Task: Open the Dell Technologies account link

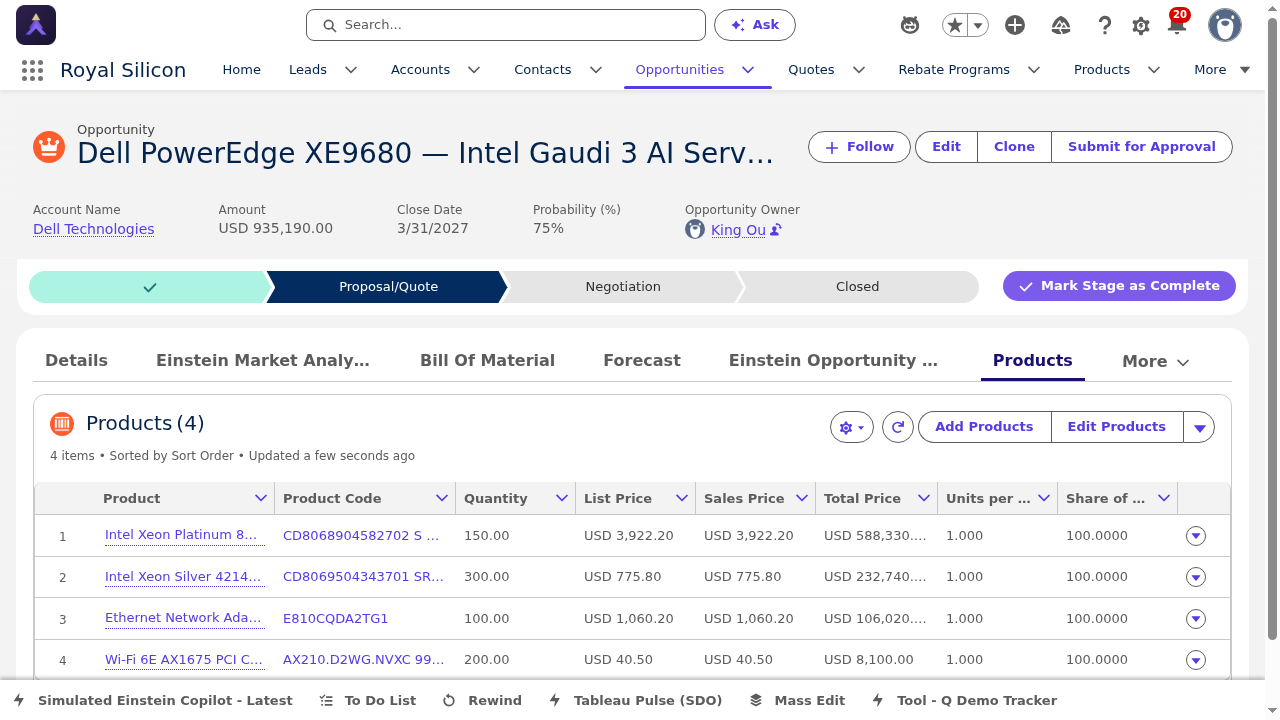Action: pyautogui.click(x=94, y=229)
